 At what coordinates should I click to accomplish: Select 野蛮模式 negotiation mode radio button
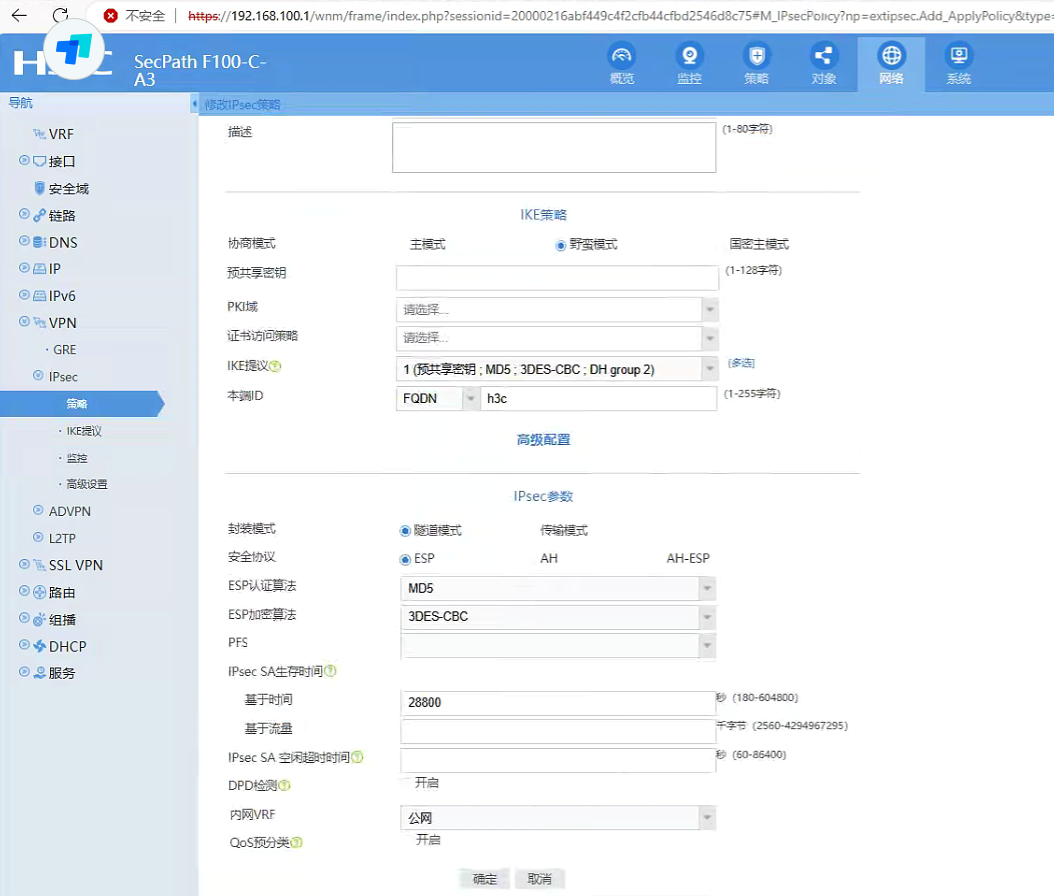pyautogui.click(x=561, y=245)
